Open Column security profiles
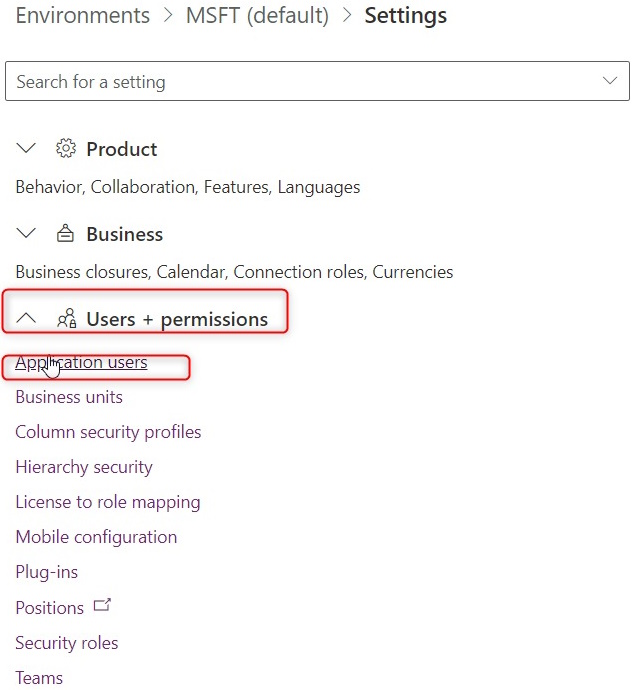 (108, 432)
